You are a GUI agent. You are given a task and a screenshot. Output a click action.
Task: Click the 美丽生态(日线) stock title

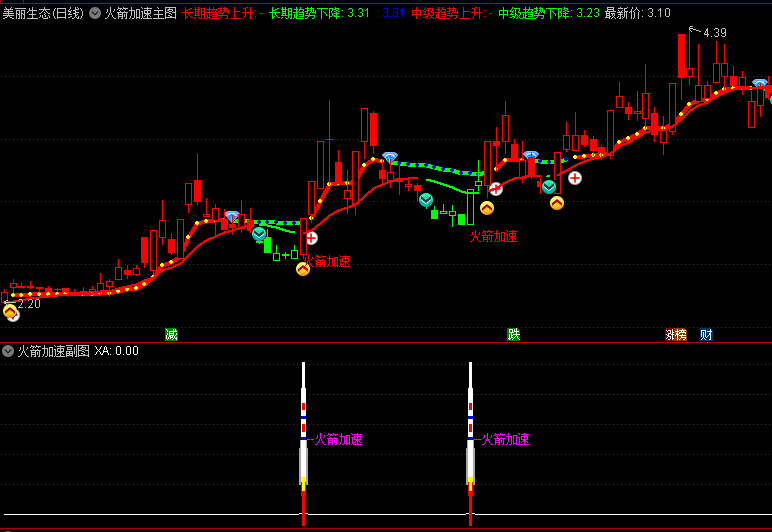(x=43, y=13)
